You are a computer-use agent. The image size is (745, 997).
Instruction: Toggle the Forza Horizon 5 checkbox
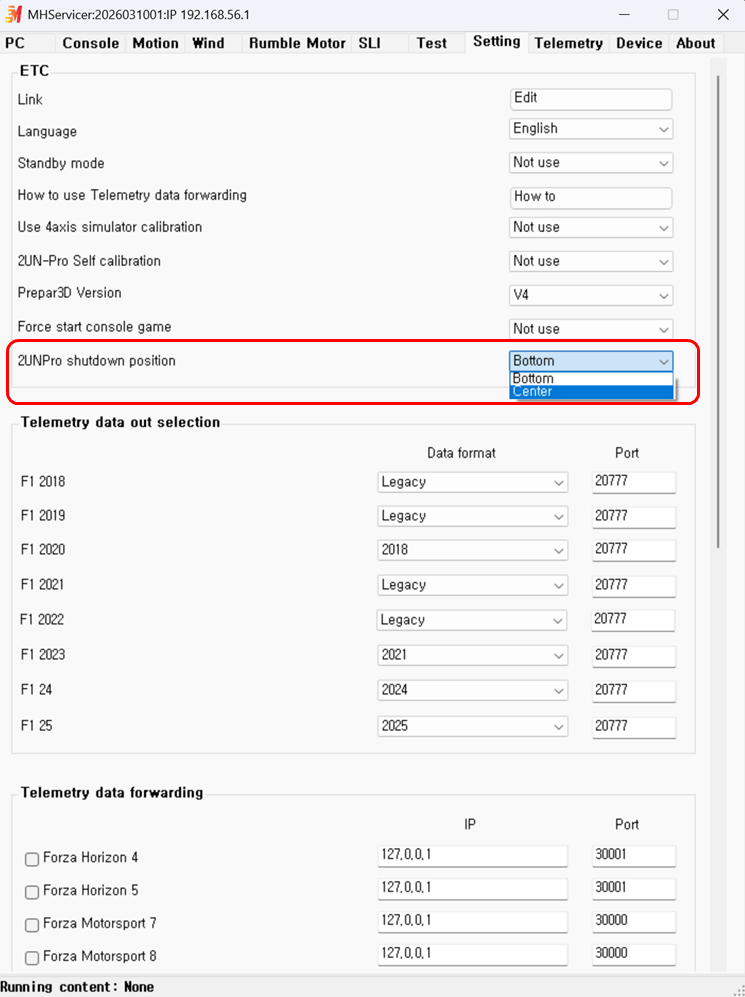(32, 892)
